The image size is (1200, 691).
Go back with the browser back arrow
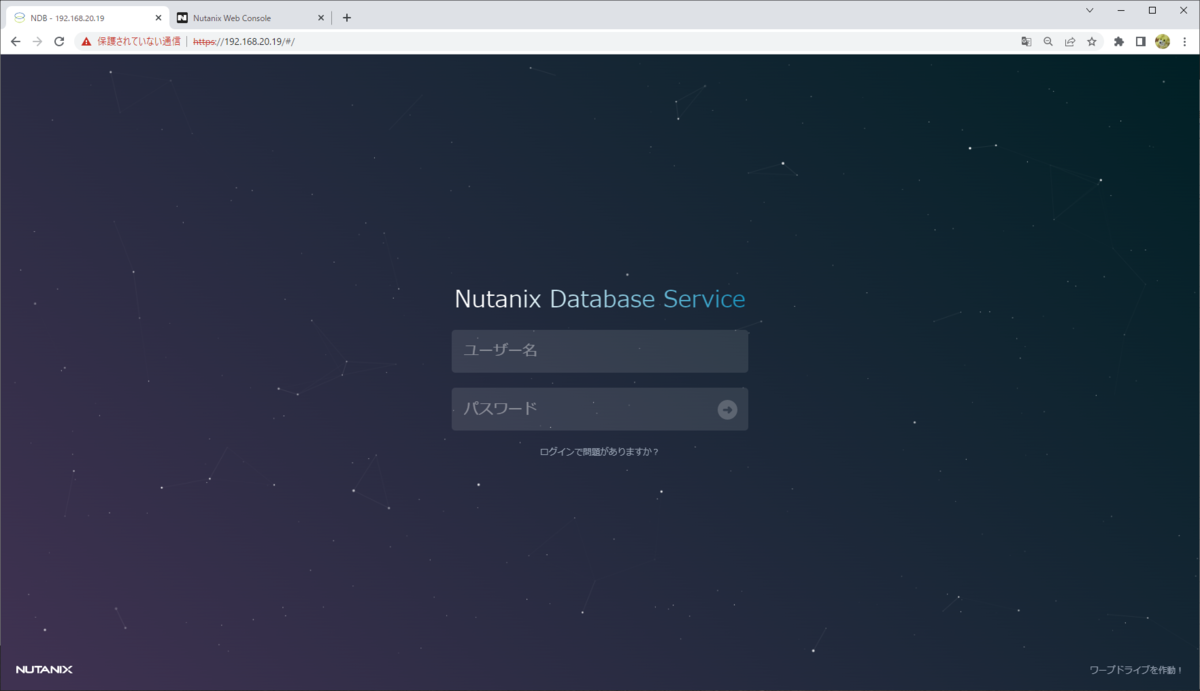pos(15,42)
